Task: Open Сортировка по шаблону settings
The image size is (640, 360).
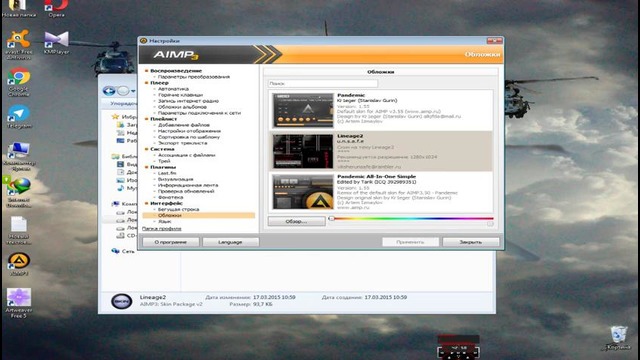Action: point(189,137)
